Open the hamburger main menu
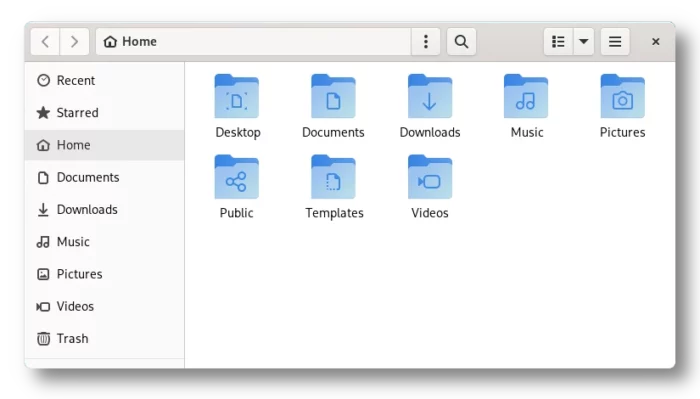The image size is (700, 399). coord(615,42)
